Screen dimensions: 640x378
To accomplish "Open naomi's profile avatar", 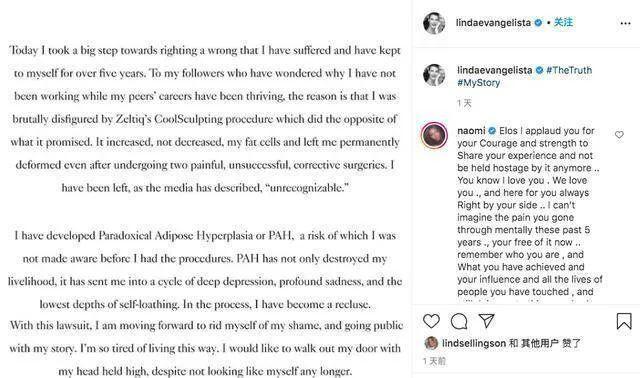I will [x=434, y=135].
